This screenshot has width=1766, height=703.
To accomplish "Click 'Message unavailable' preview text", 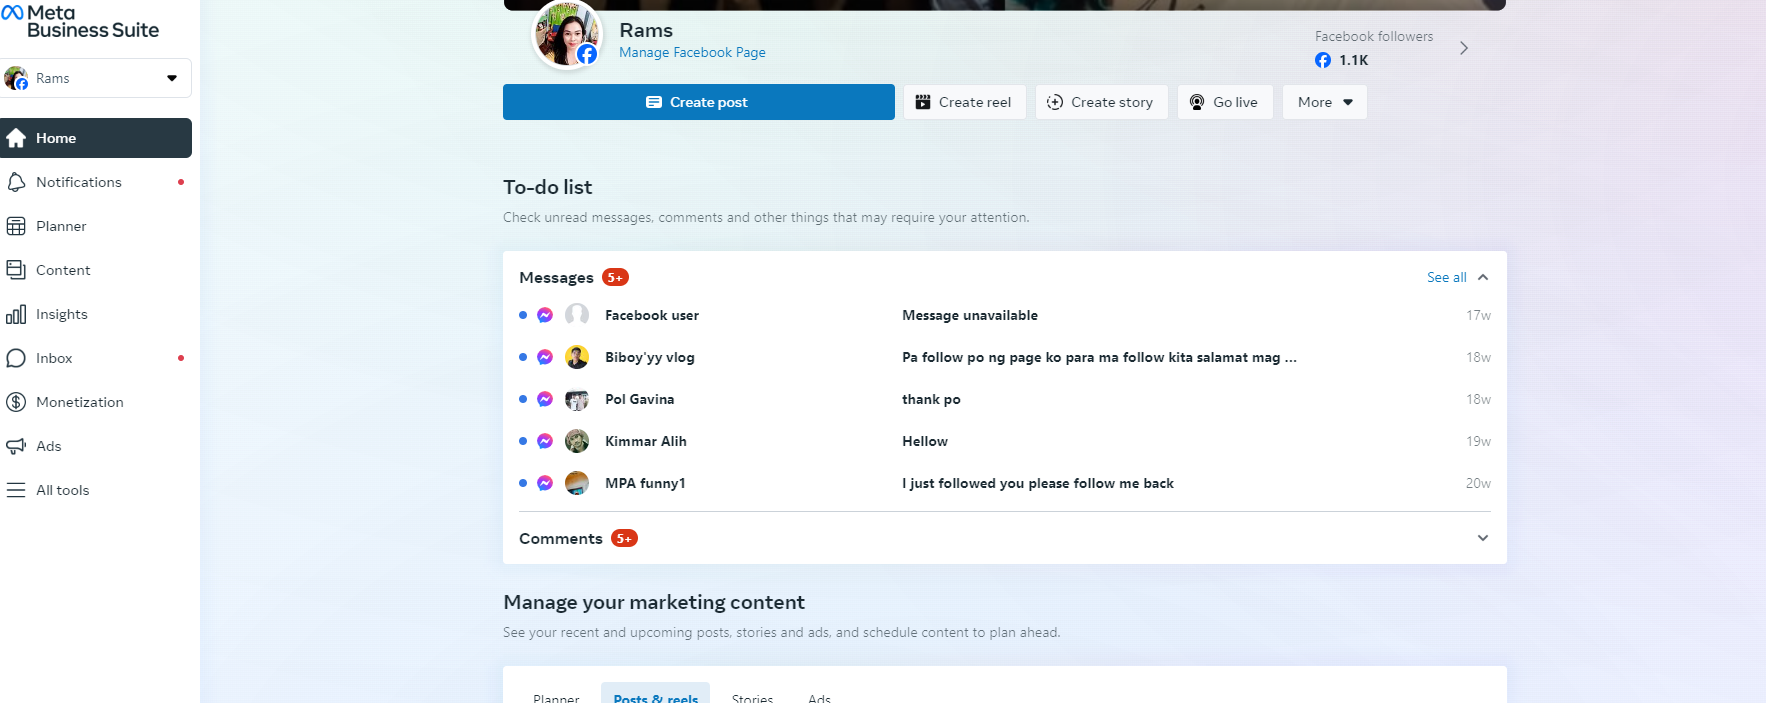I will tap(970, 315).
